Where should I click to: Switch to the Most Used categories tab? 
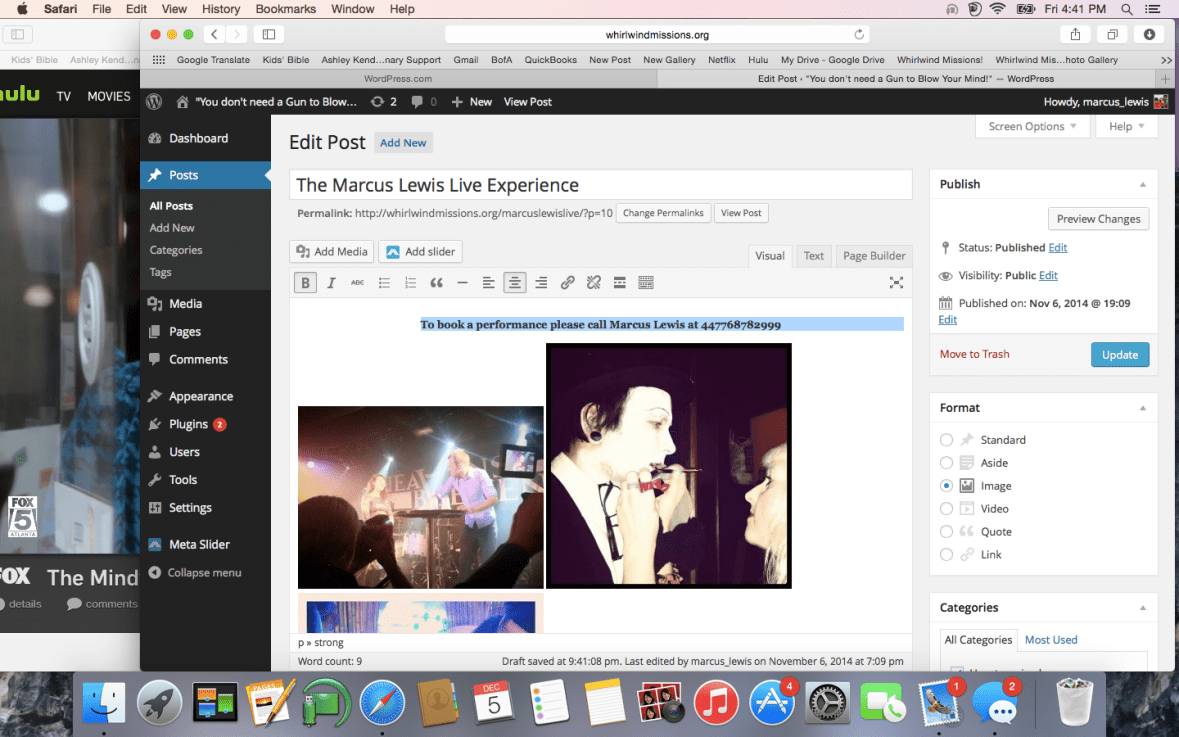coord(1051,639)
